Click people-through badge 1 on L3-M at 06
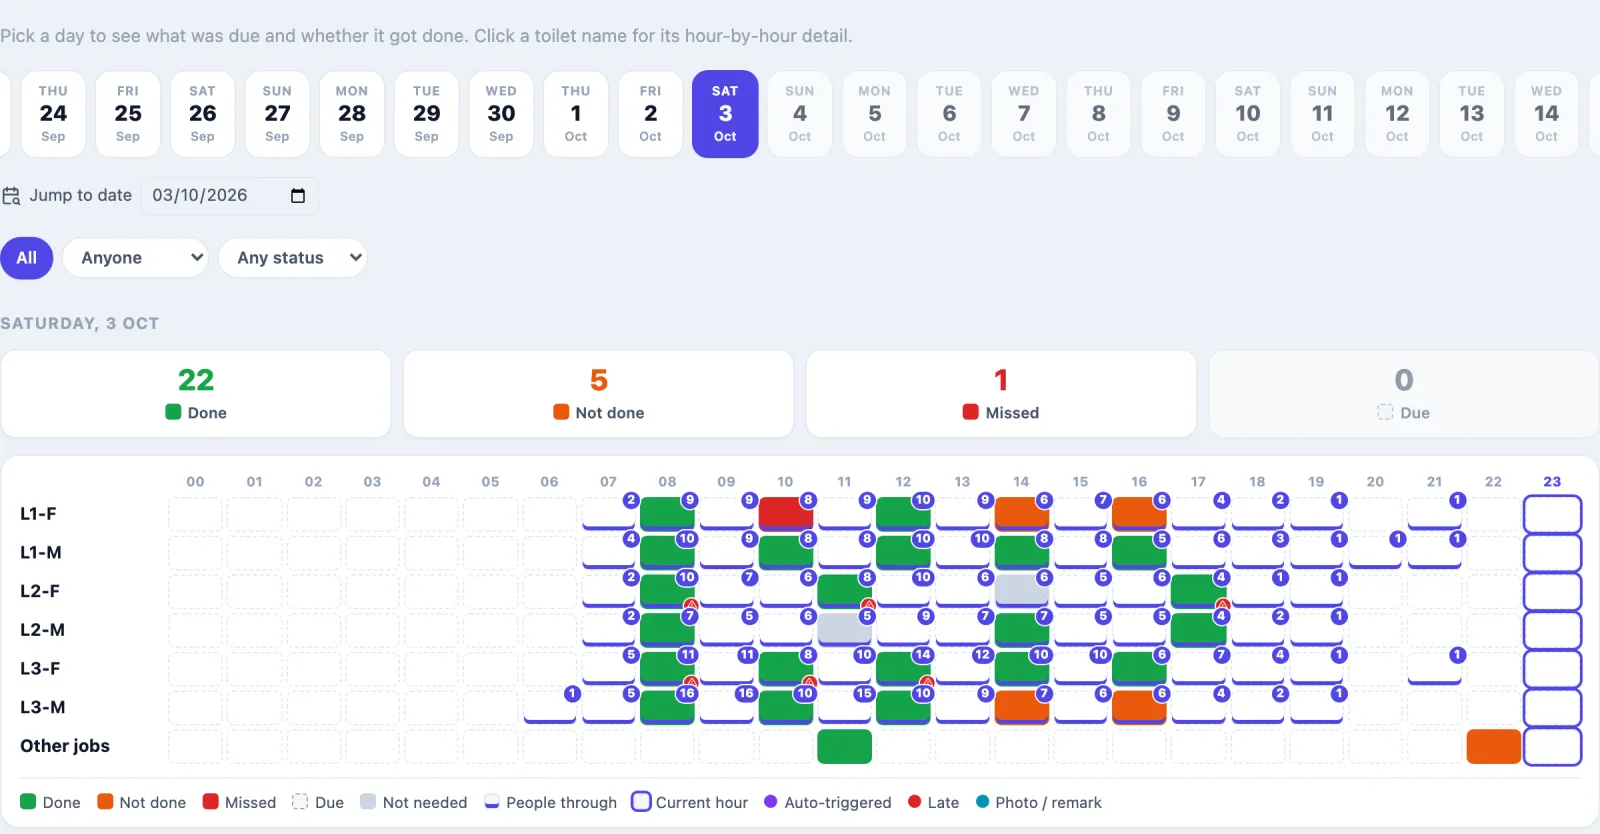 [x=572, y=693]
